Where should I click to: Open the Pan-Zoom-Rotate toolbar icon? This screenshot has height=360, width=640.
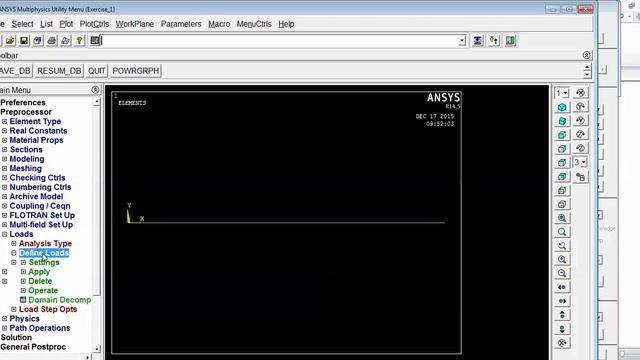[x=38, y=40]
